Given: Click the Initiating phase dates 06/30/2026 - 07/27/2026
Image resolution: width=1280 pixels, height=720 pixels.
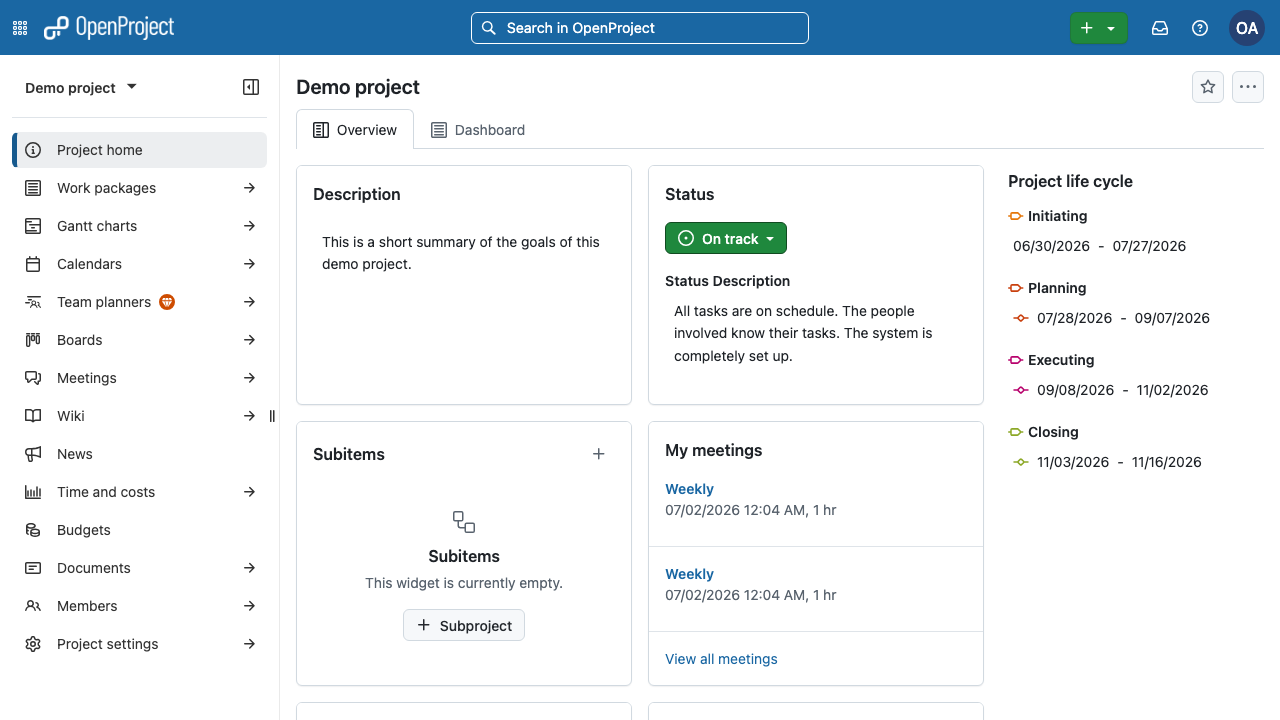Looking at the screenshot, I should (1099, 246).
